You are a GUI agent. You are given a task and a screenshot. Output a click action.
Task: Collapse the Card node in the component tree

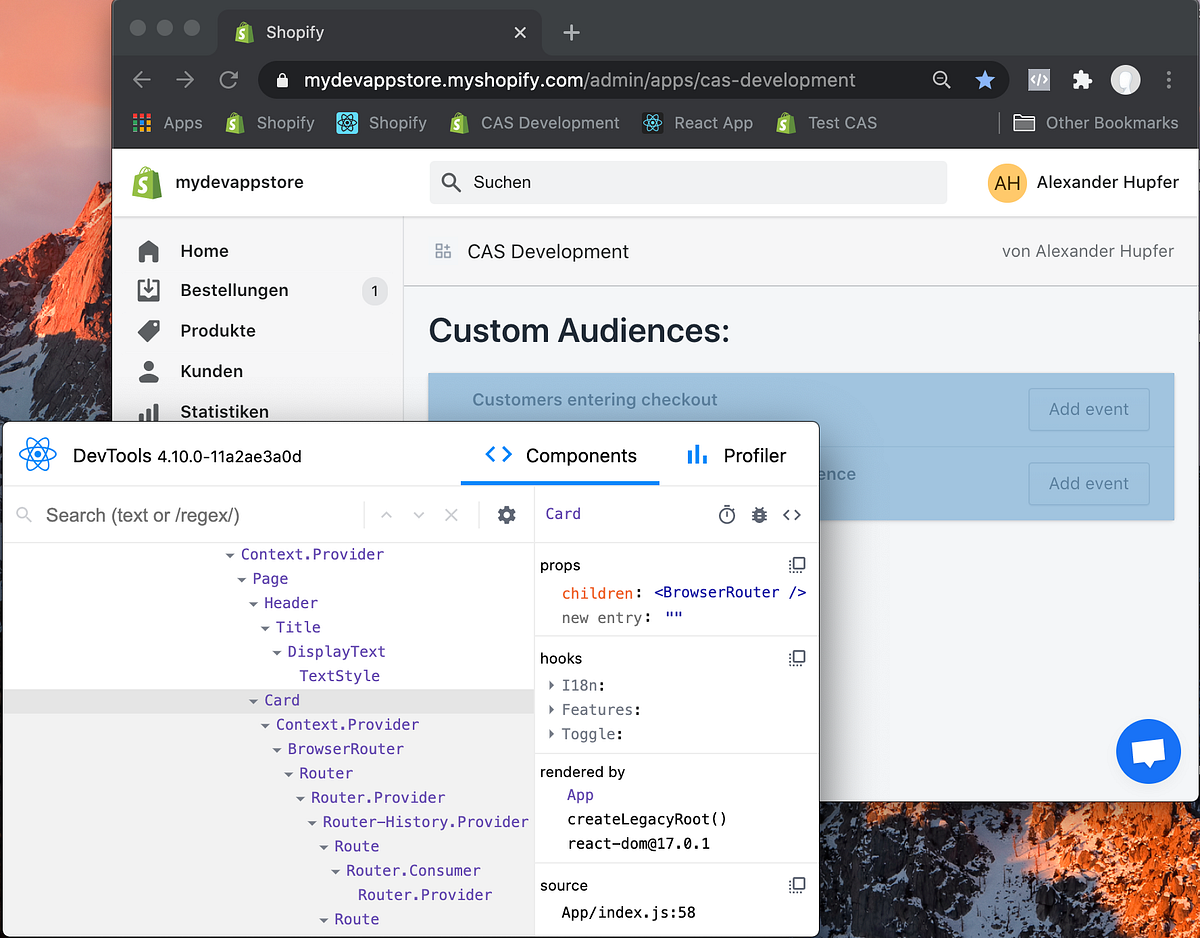252,700
